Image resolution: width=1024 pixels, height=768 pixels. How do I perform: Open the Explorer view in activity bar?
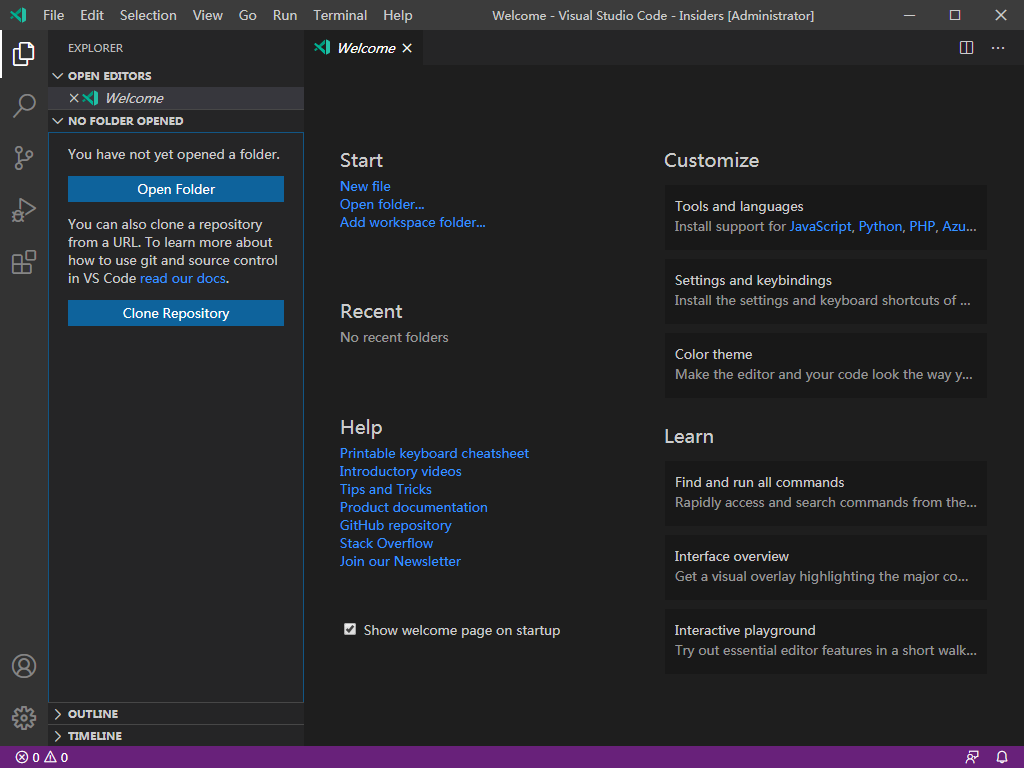(x=24, y=54)
